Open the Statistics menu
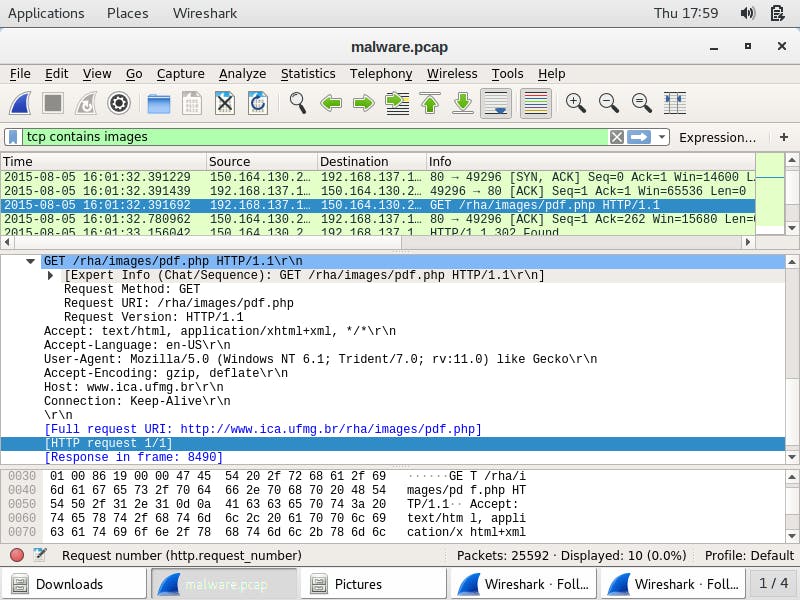The width and height of the screenshot is (800, 600). [308, 73]
